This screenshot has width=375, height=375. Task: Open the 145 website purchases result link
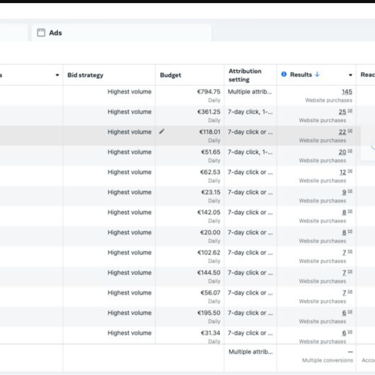[347, 92]
